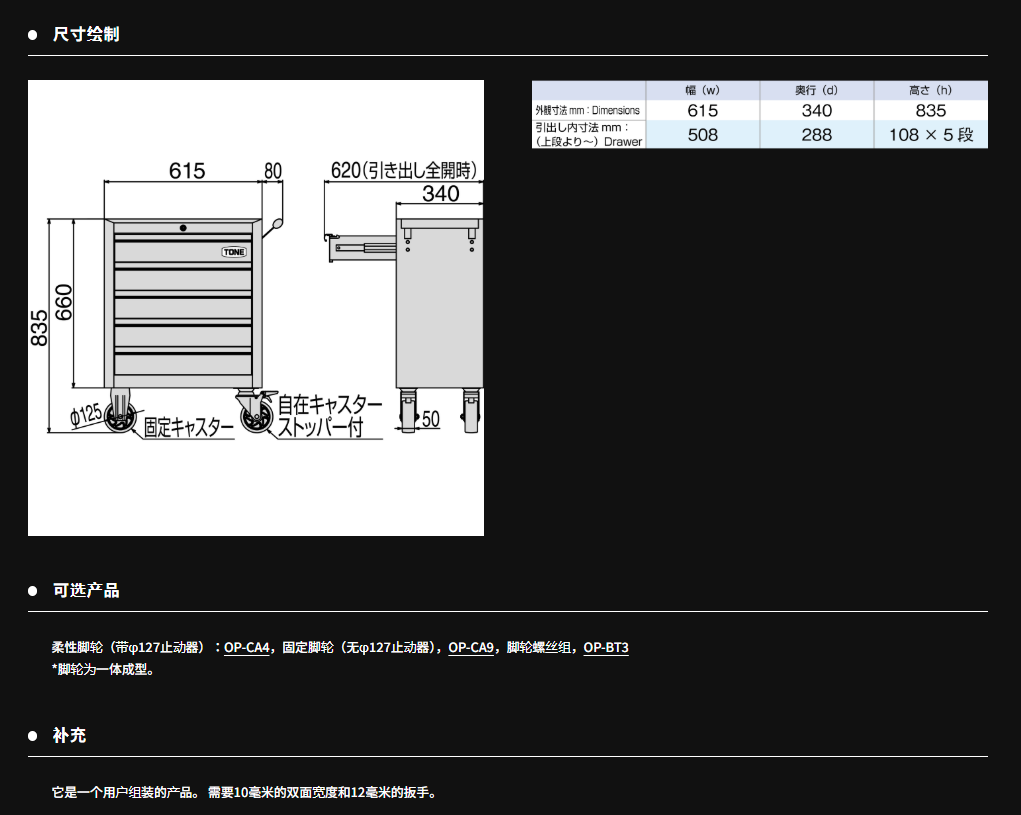
Task: Open the OP-CA4 flexible caster link
Action: pos(246,648)
